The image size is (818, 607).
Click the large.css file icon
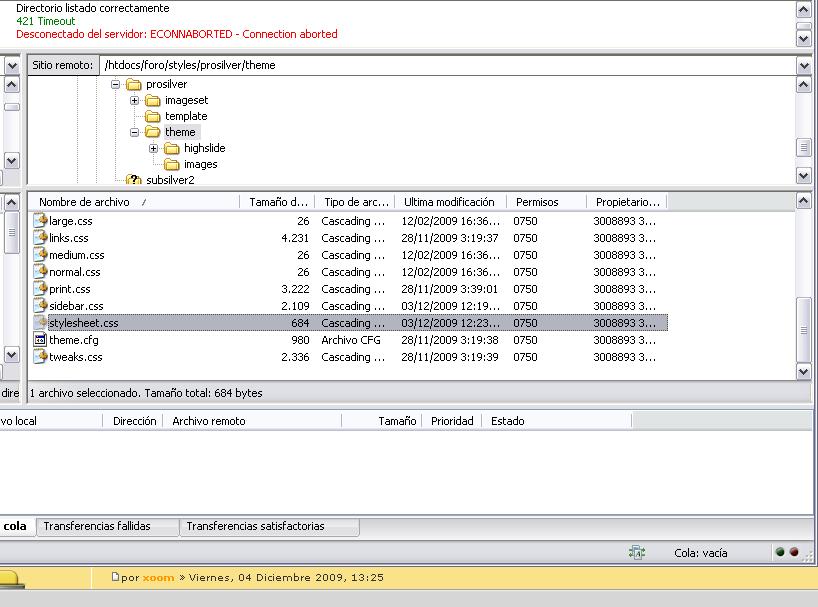40,221
